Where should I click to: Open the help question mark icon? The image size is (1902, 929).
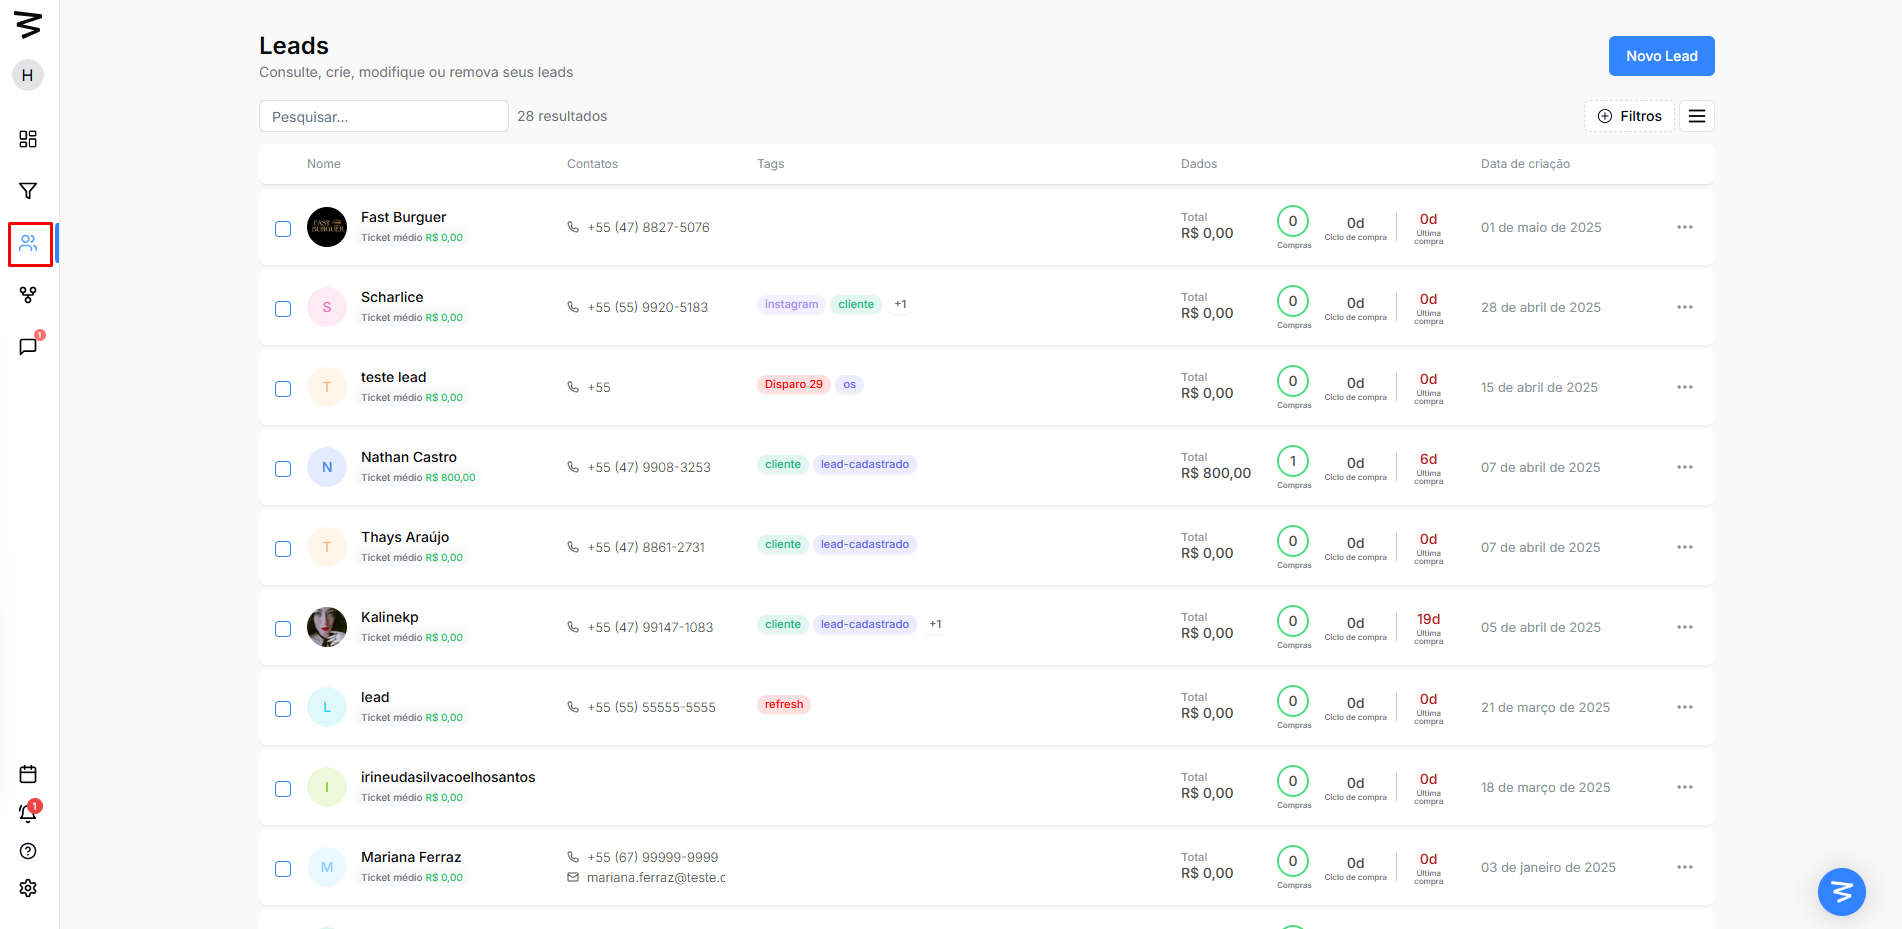click(x=28, y=851)
